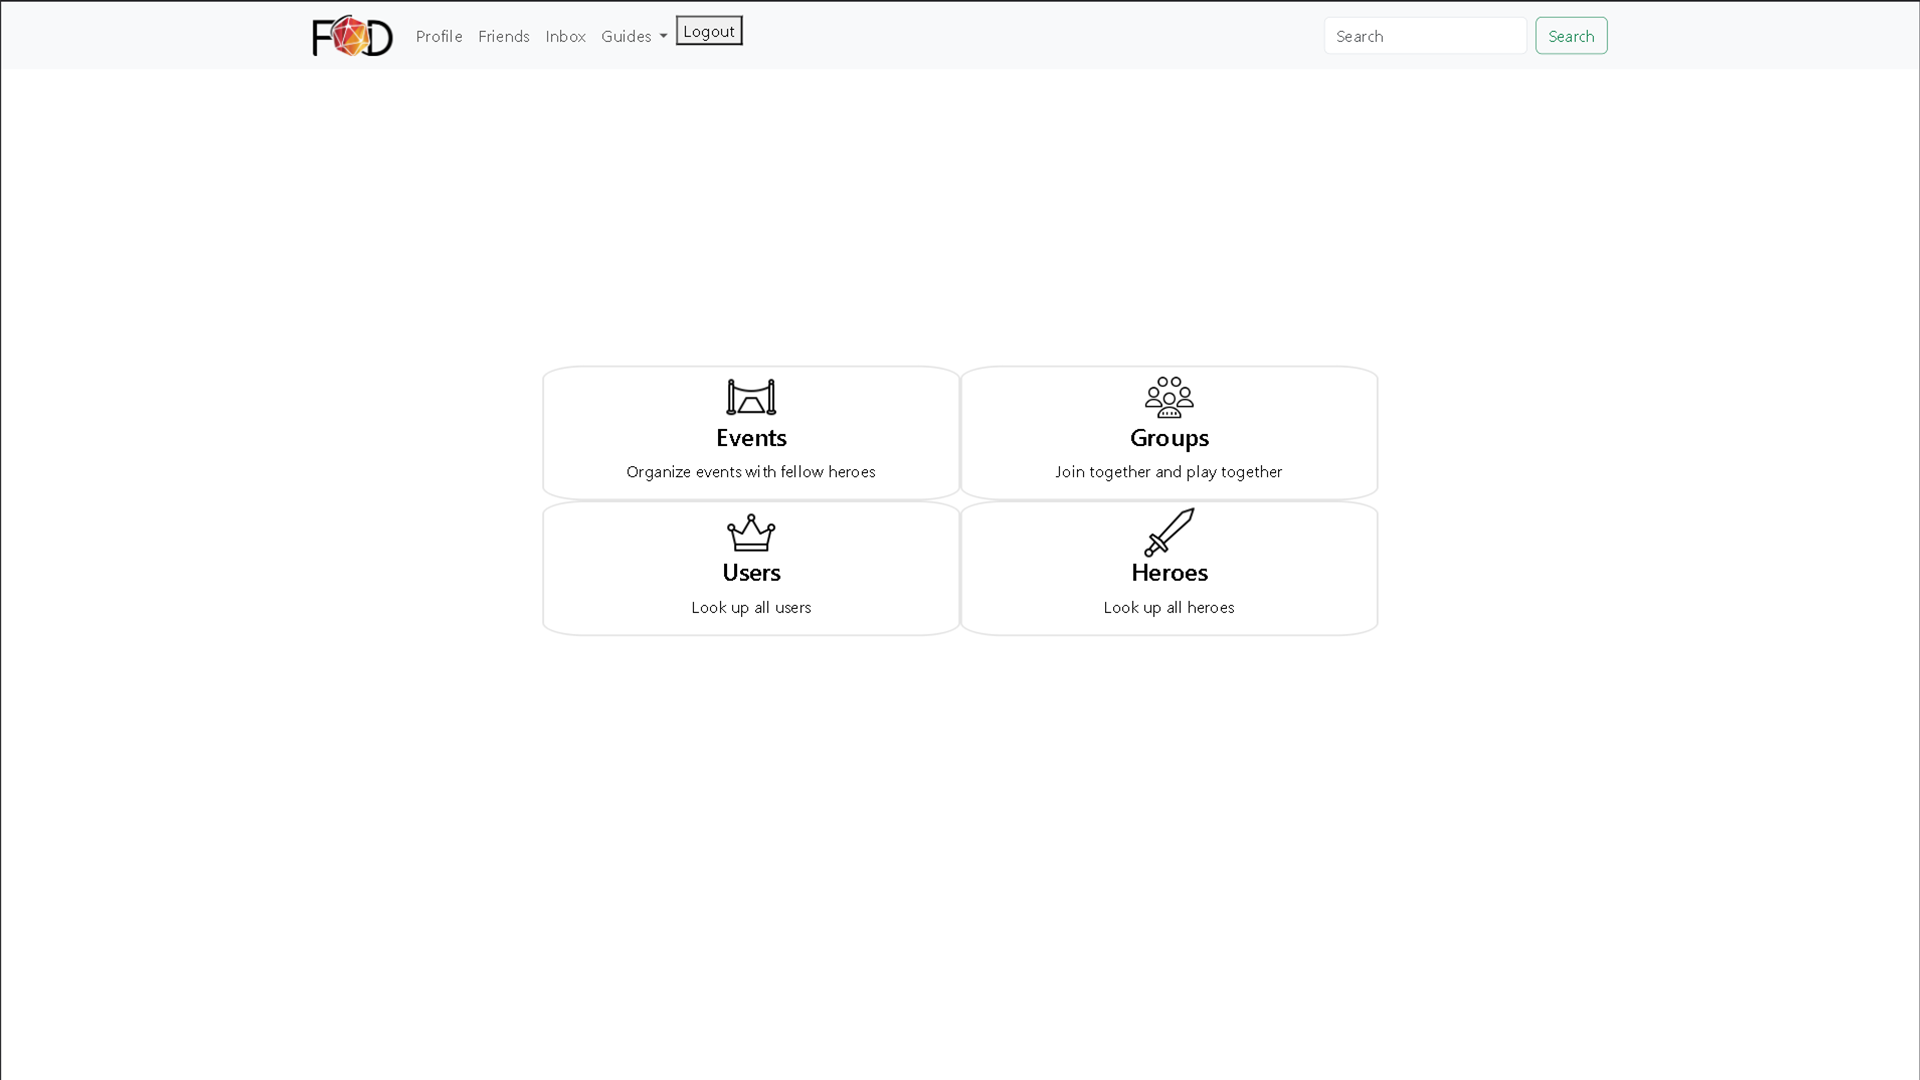
Task: Click the site logo in the navbar
Action: [x=352, y=36]
